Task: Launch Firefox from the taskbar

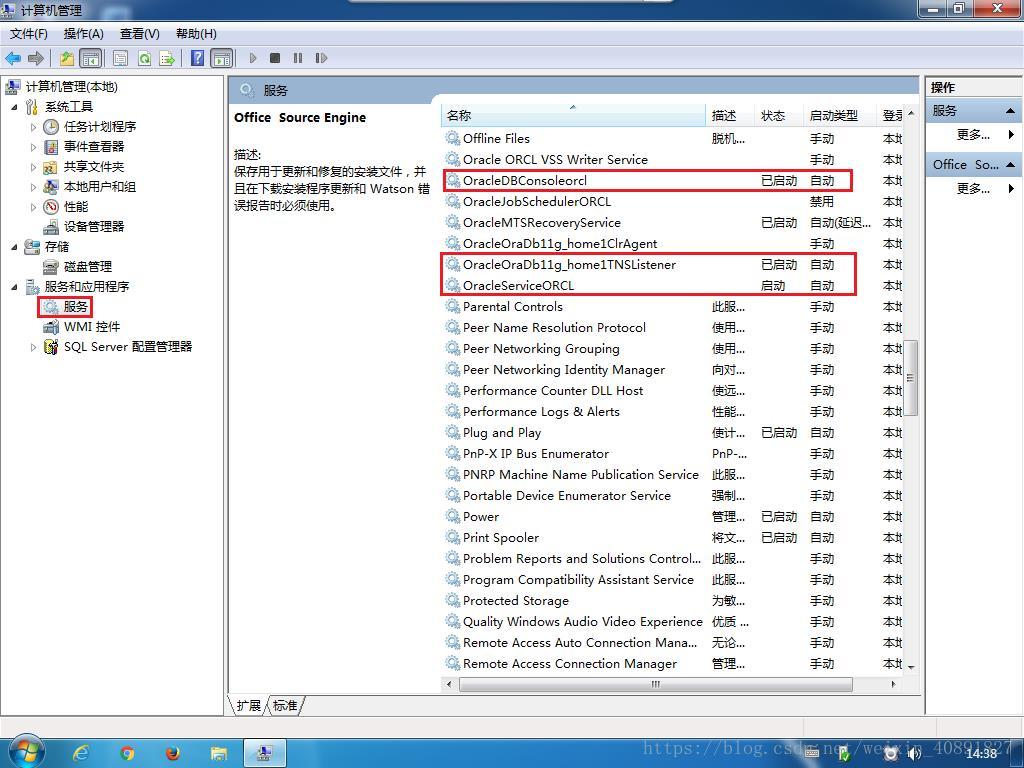Action: coord(172,754)
